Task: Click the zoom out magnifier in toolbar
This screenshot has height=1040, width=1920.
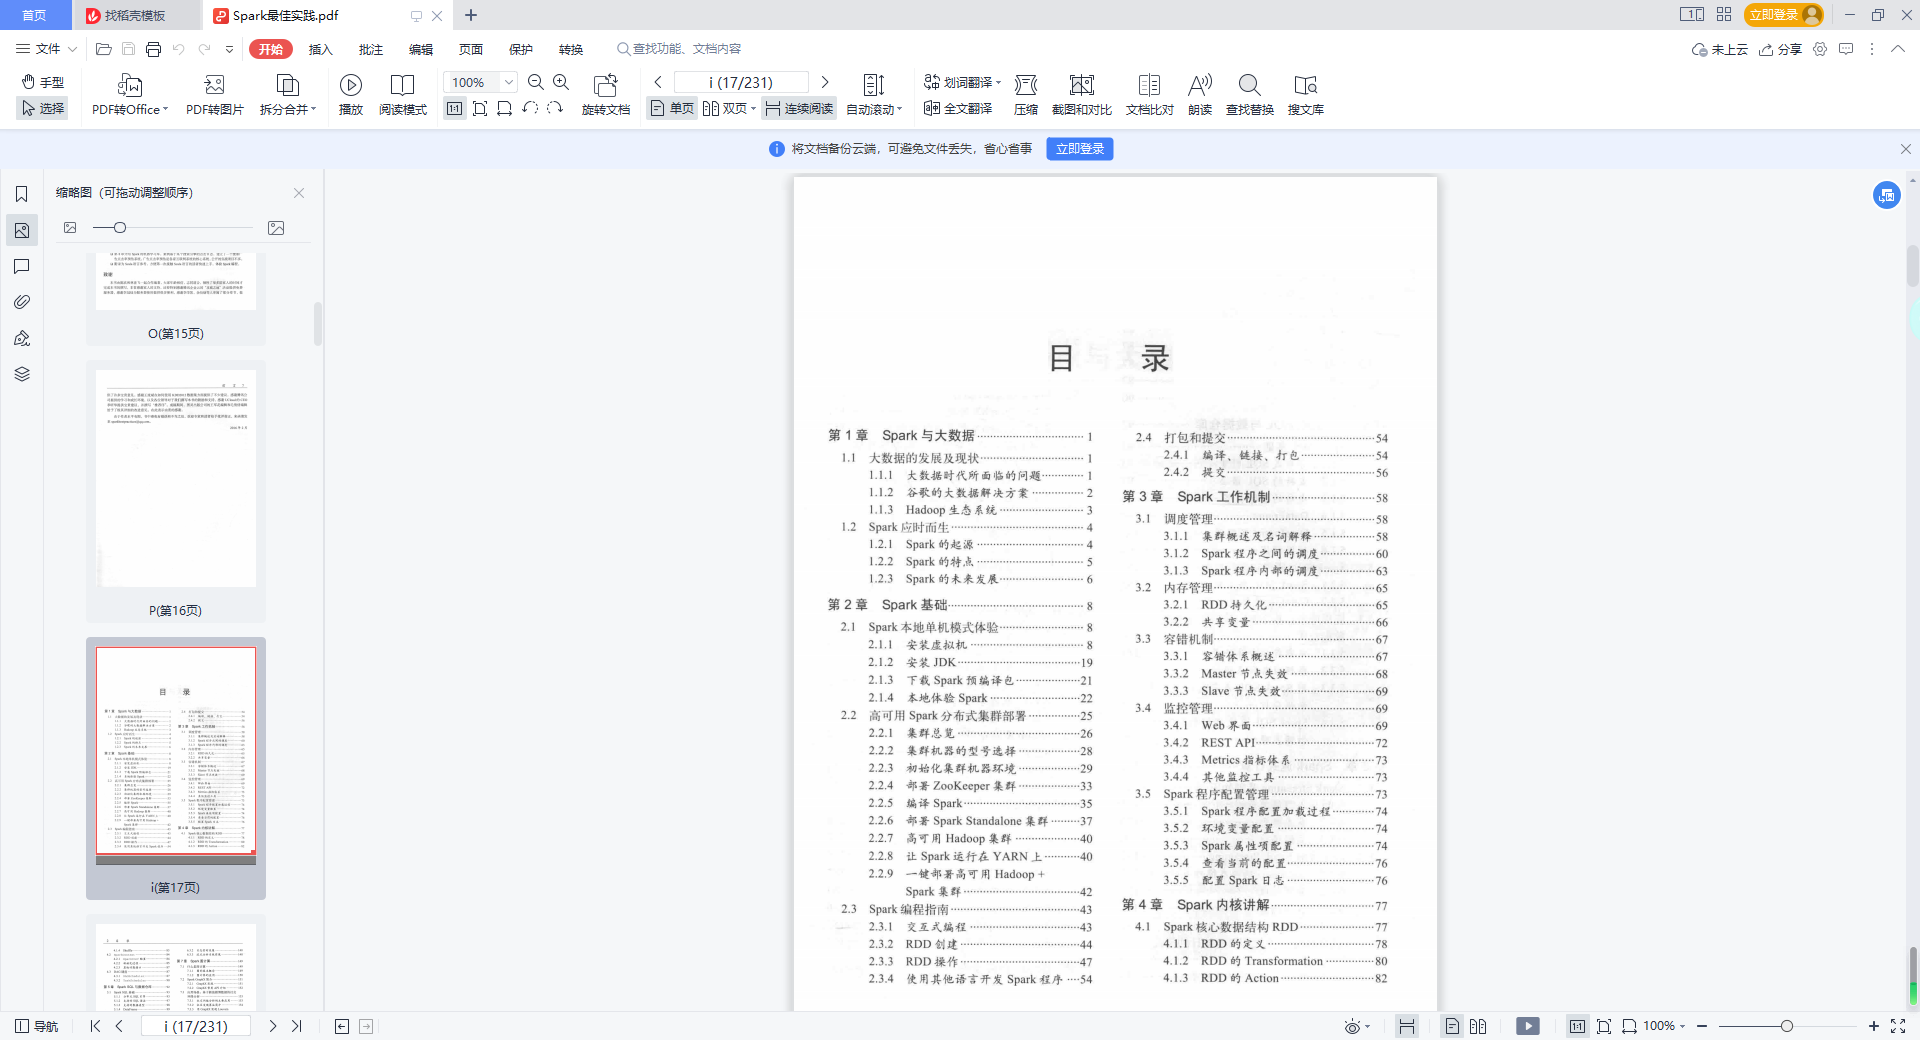Action: pos(536,82)
